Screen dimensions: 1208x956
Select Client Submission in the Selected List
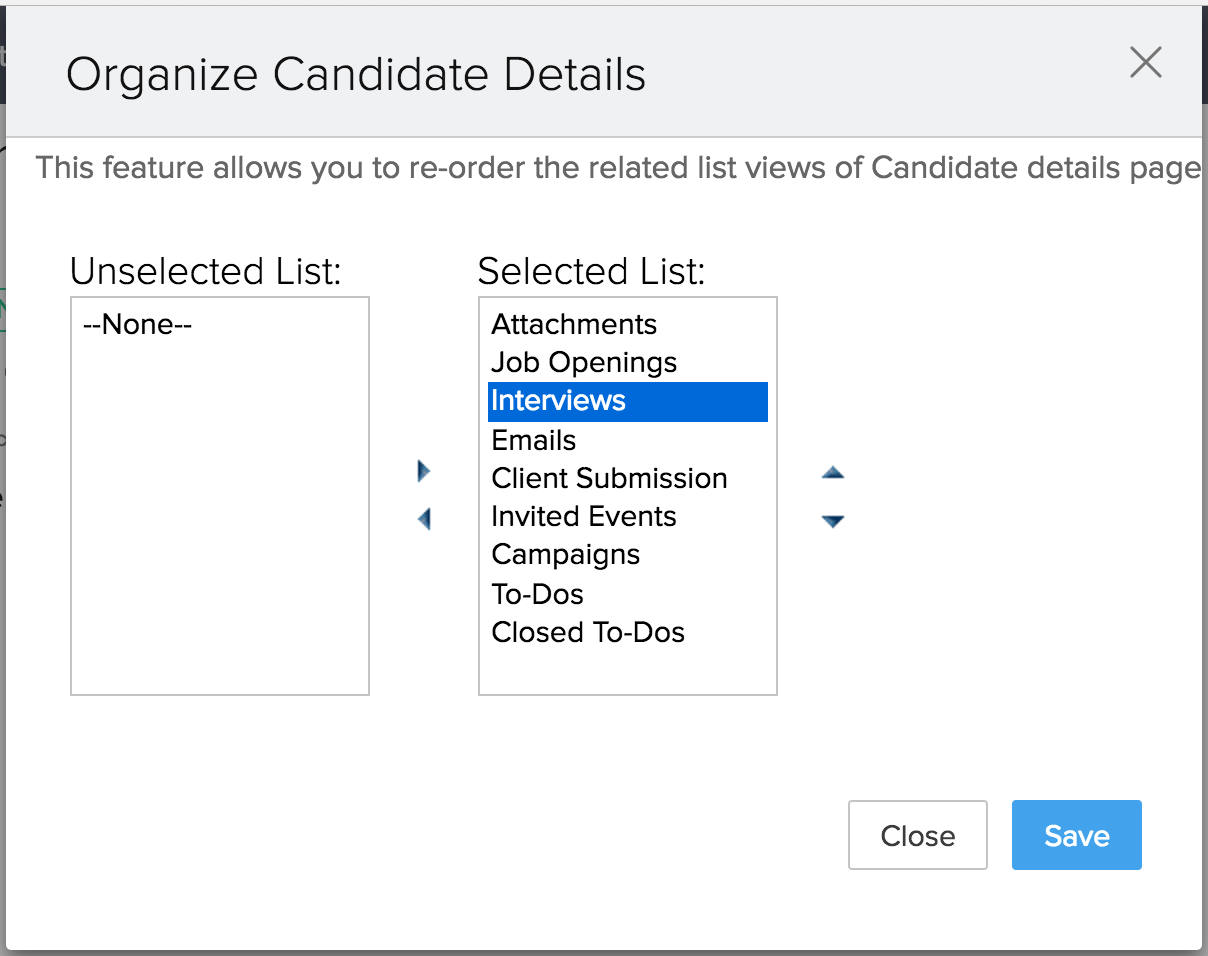(628, 478)
